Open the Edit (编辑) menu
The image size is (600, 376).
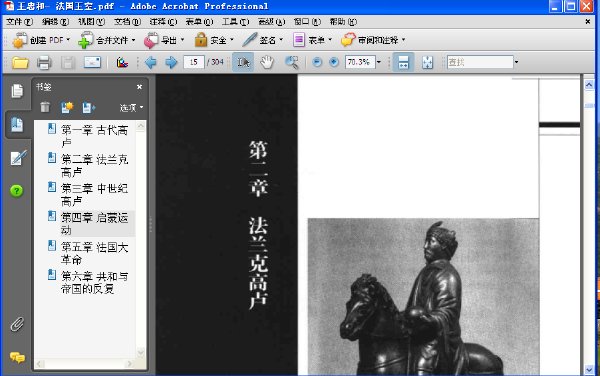(x=55, y=22)
